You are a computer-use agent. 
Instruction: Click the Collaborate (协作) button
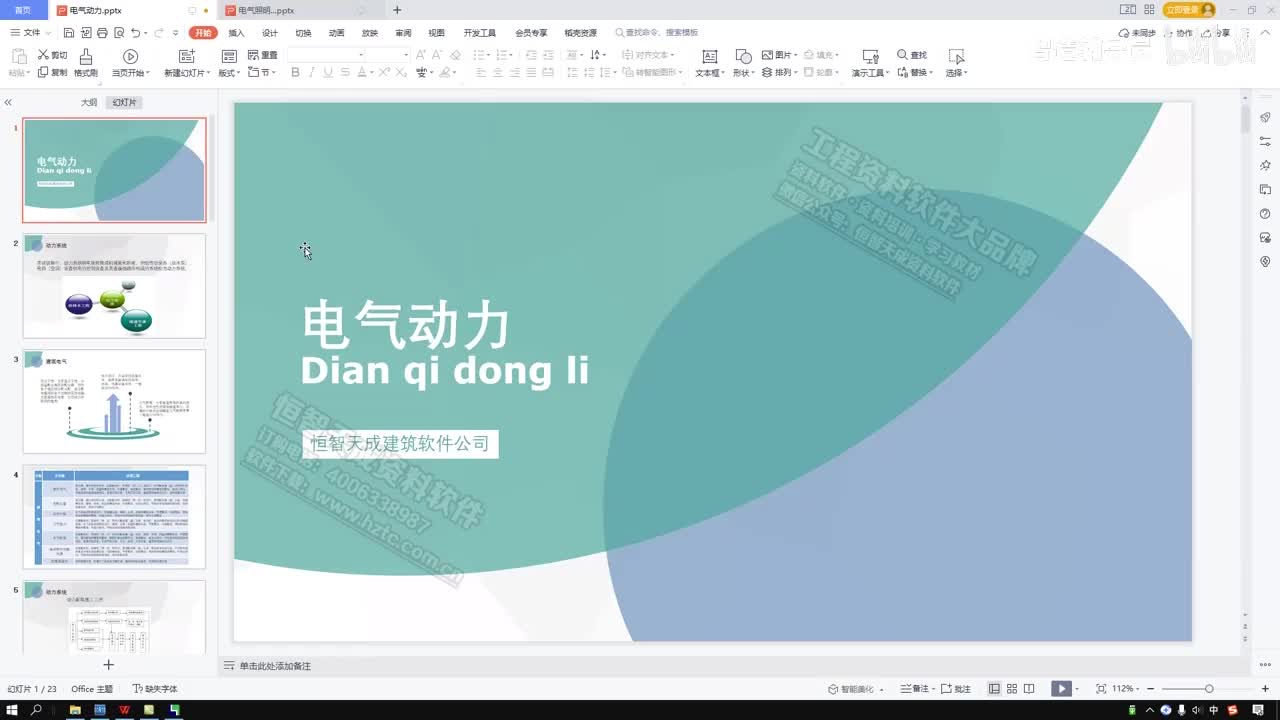click(1179, 33)
